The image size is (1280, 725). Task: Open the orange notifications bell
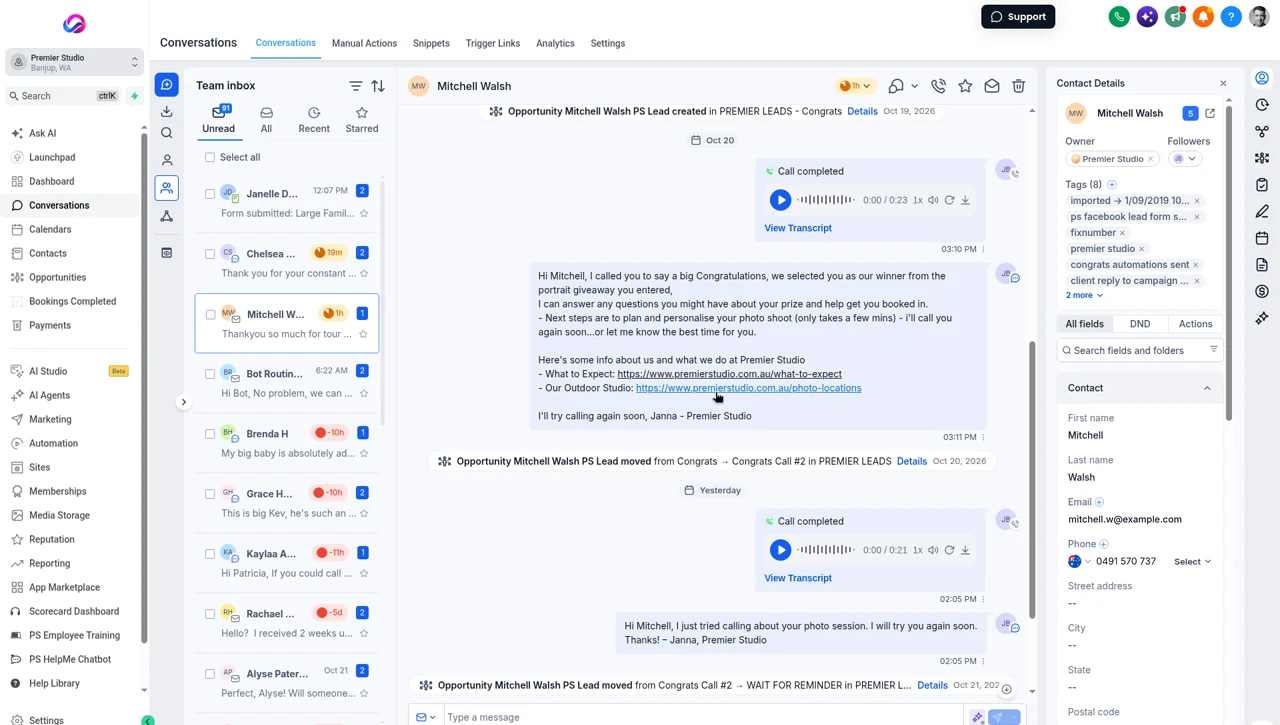[x=1203, y=17]
